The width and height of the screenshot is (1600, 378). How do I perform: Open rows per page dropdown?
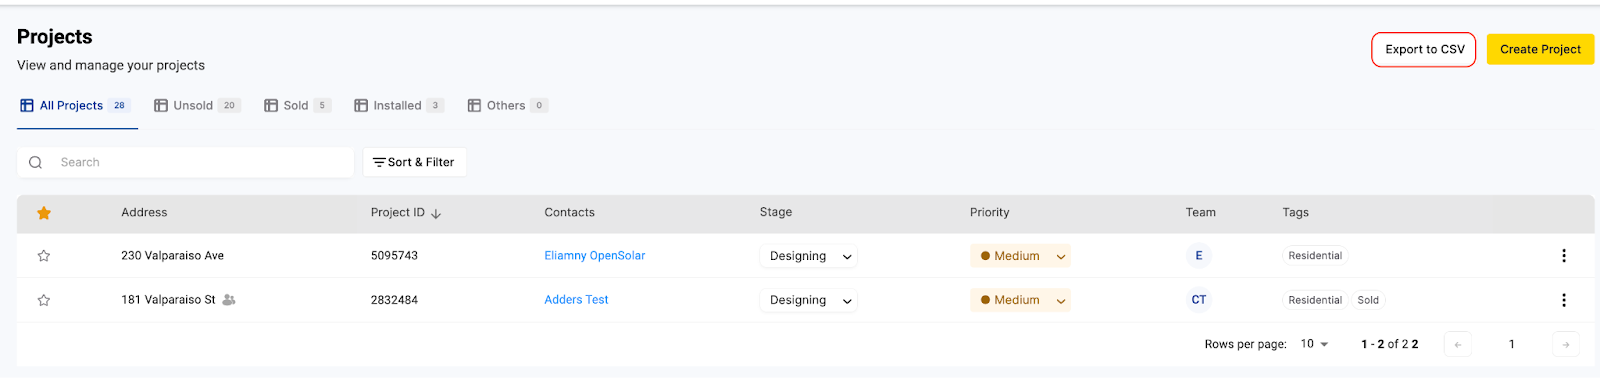[x=1314, y=344]
